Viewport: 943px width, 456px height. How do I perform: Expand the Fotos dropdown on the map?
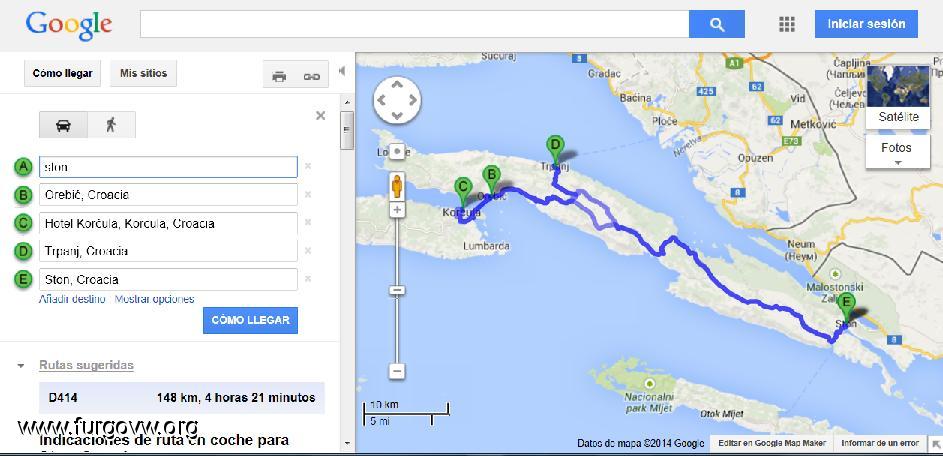897,153
